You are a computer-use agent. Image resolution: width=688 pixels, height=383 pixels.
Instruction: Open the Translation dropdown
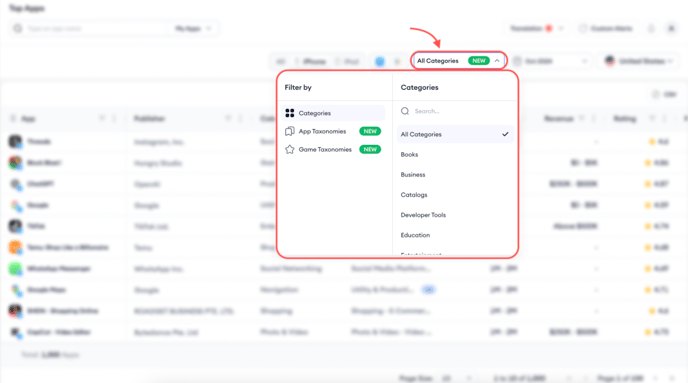pyautogui.click(x=536, y=29)
